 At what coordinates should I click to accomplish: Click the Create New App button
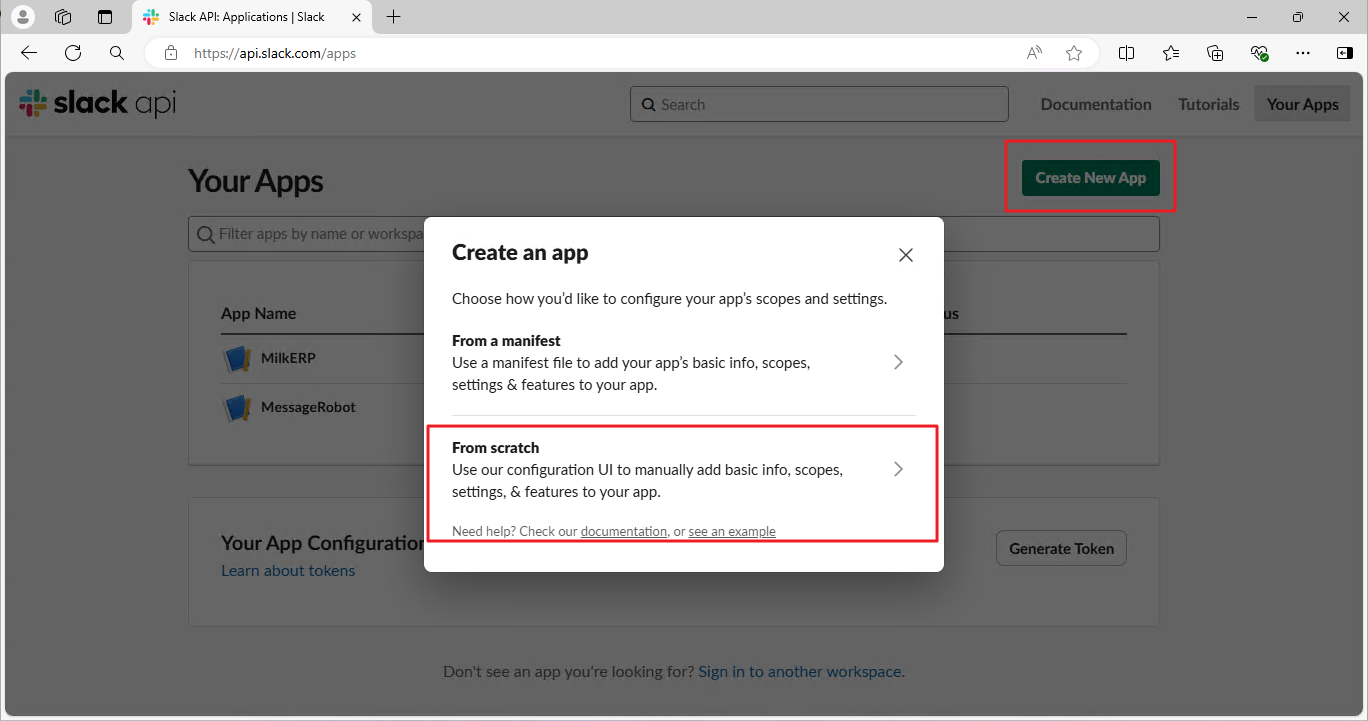(1090, 178)
